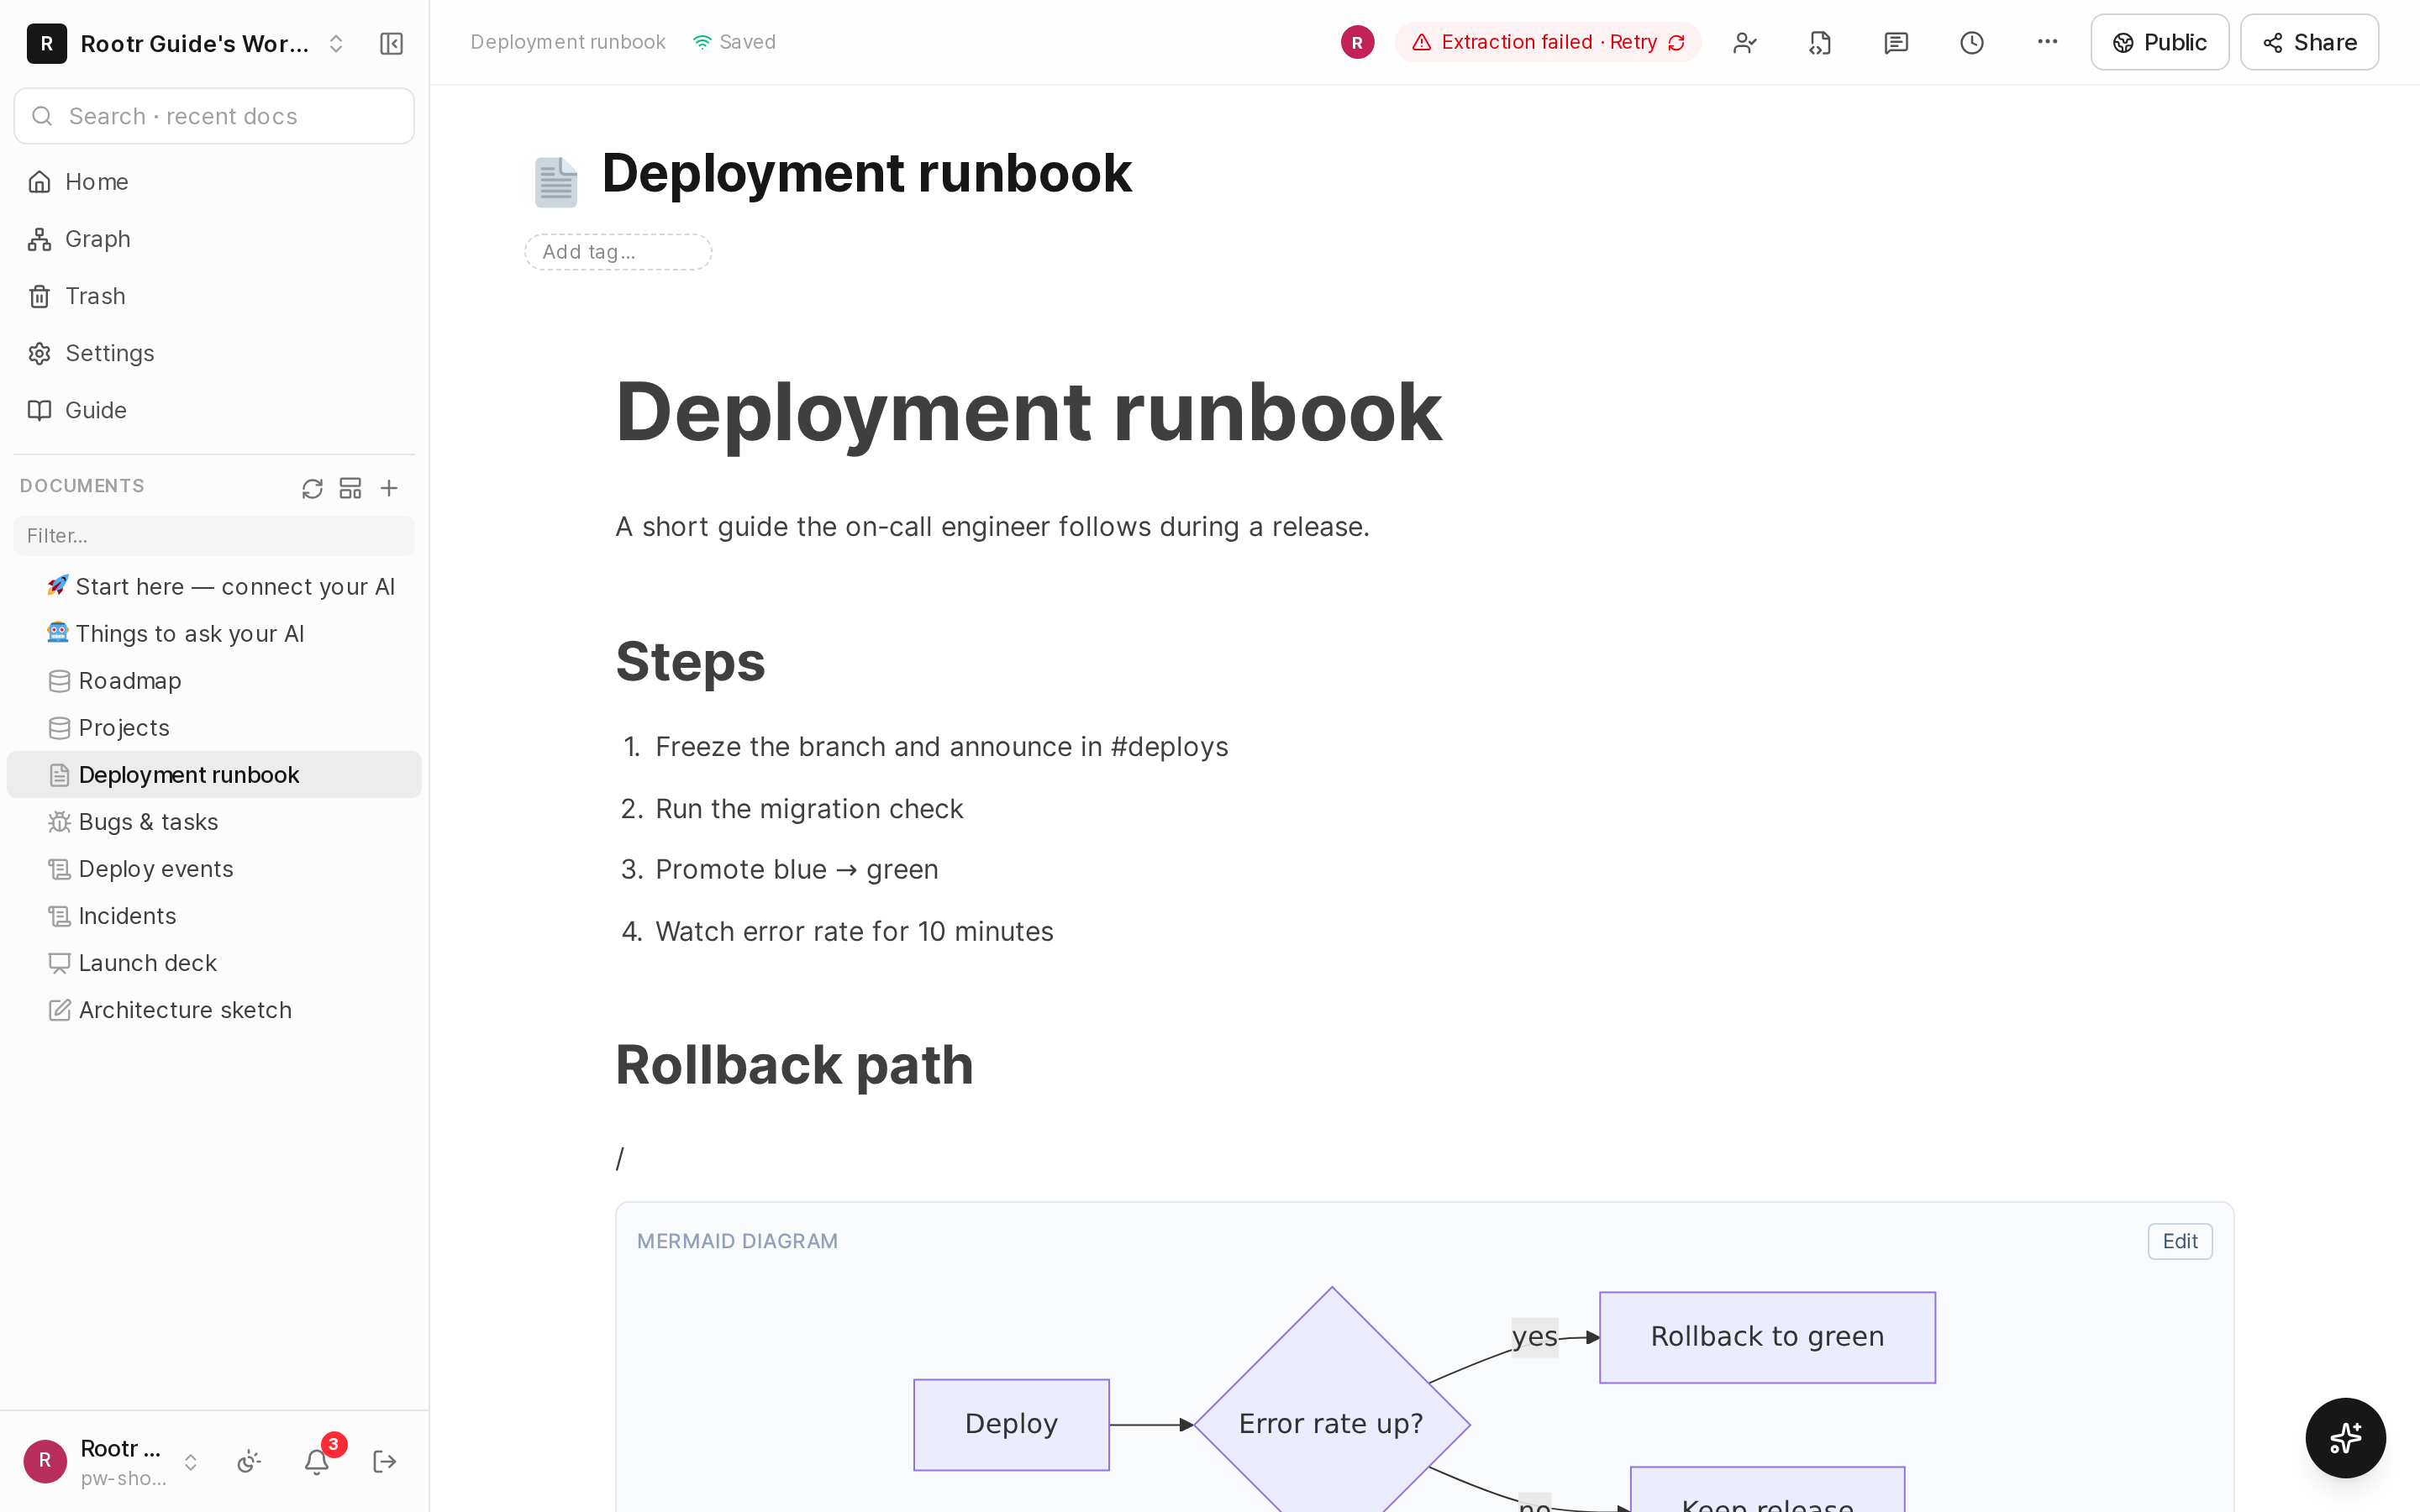The image size is (2420, 1512).
Task: Open the Launch deck document
Action: pyautogui.click(x=214, y=962)
